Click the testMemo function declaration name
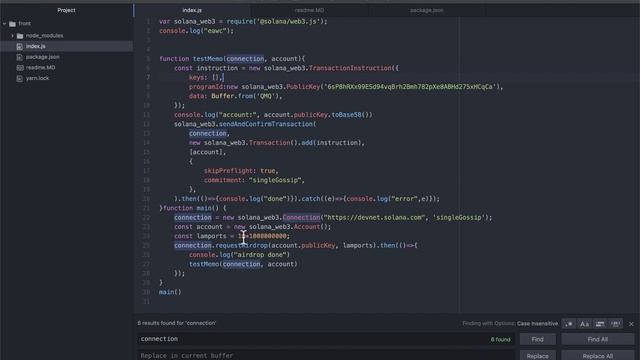 (208, 59)
